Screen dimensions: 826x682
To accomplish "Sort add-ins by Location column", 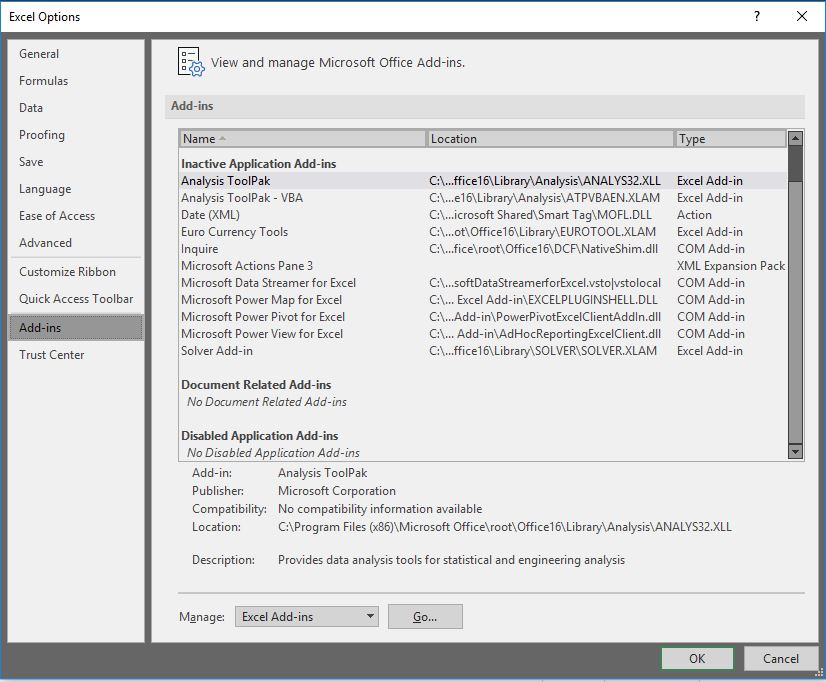I will point(550,139).
